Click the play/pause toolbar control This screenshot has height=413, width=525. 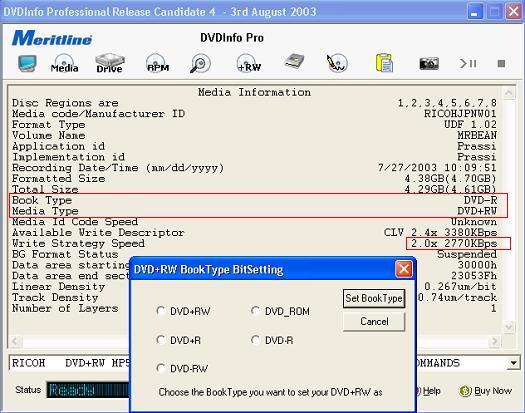click(x=468, y=63)
